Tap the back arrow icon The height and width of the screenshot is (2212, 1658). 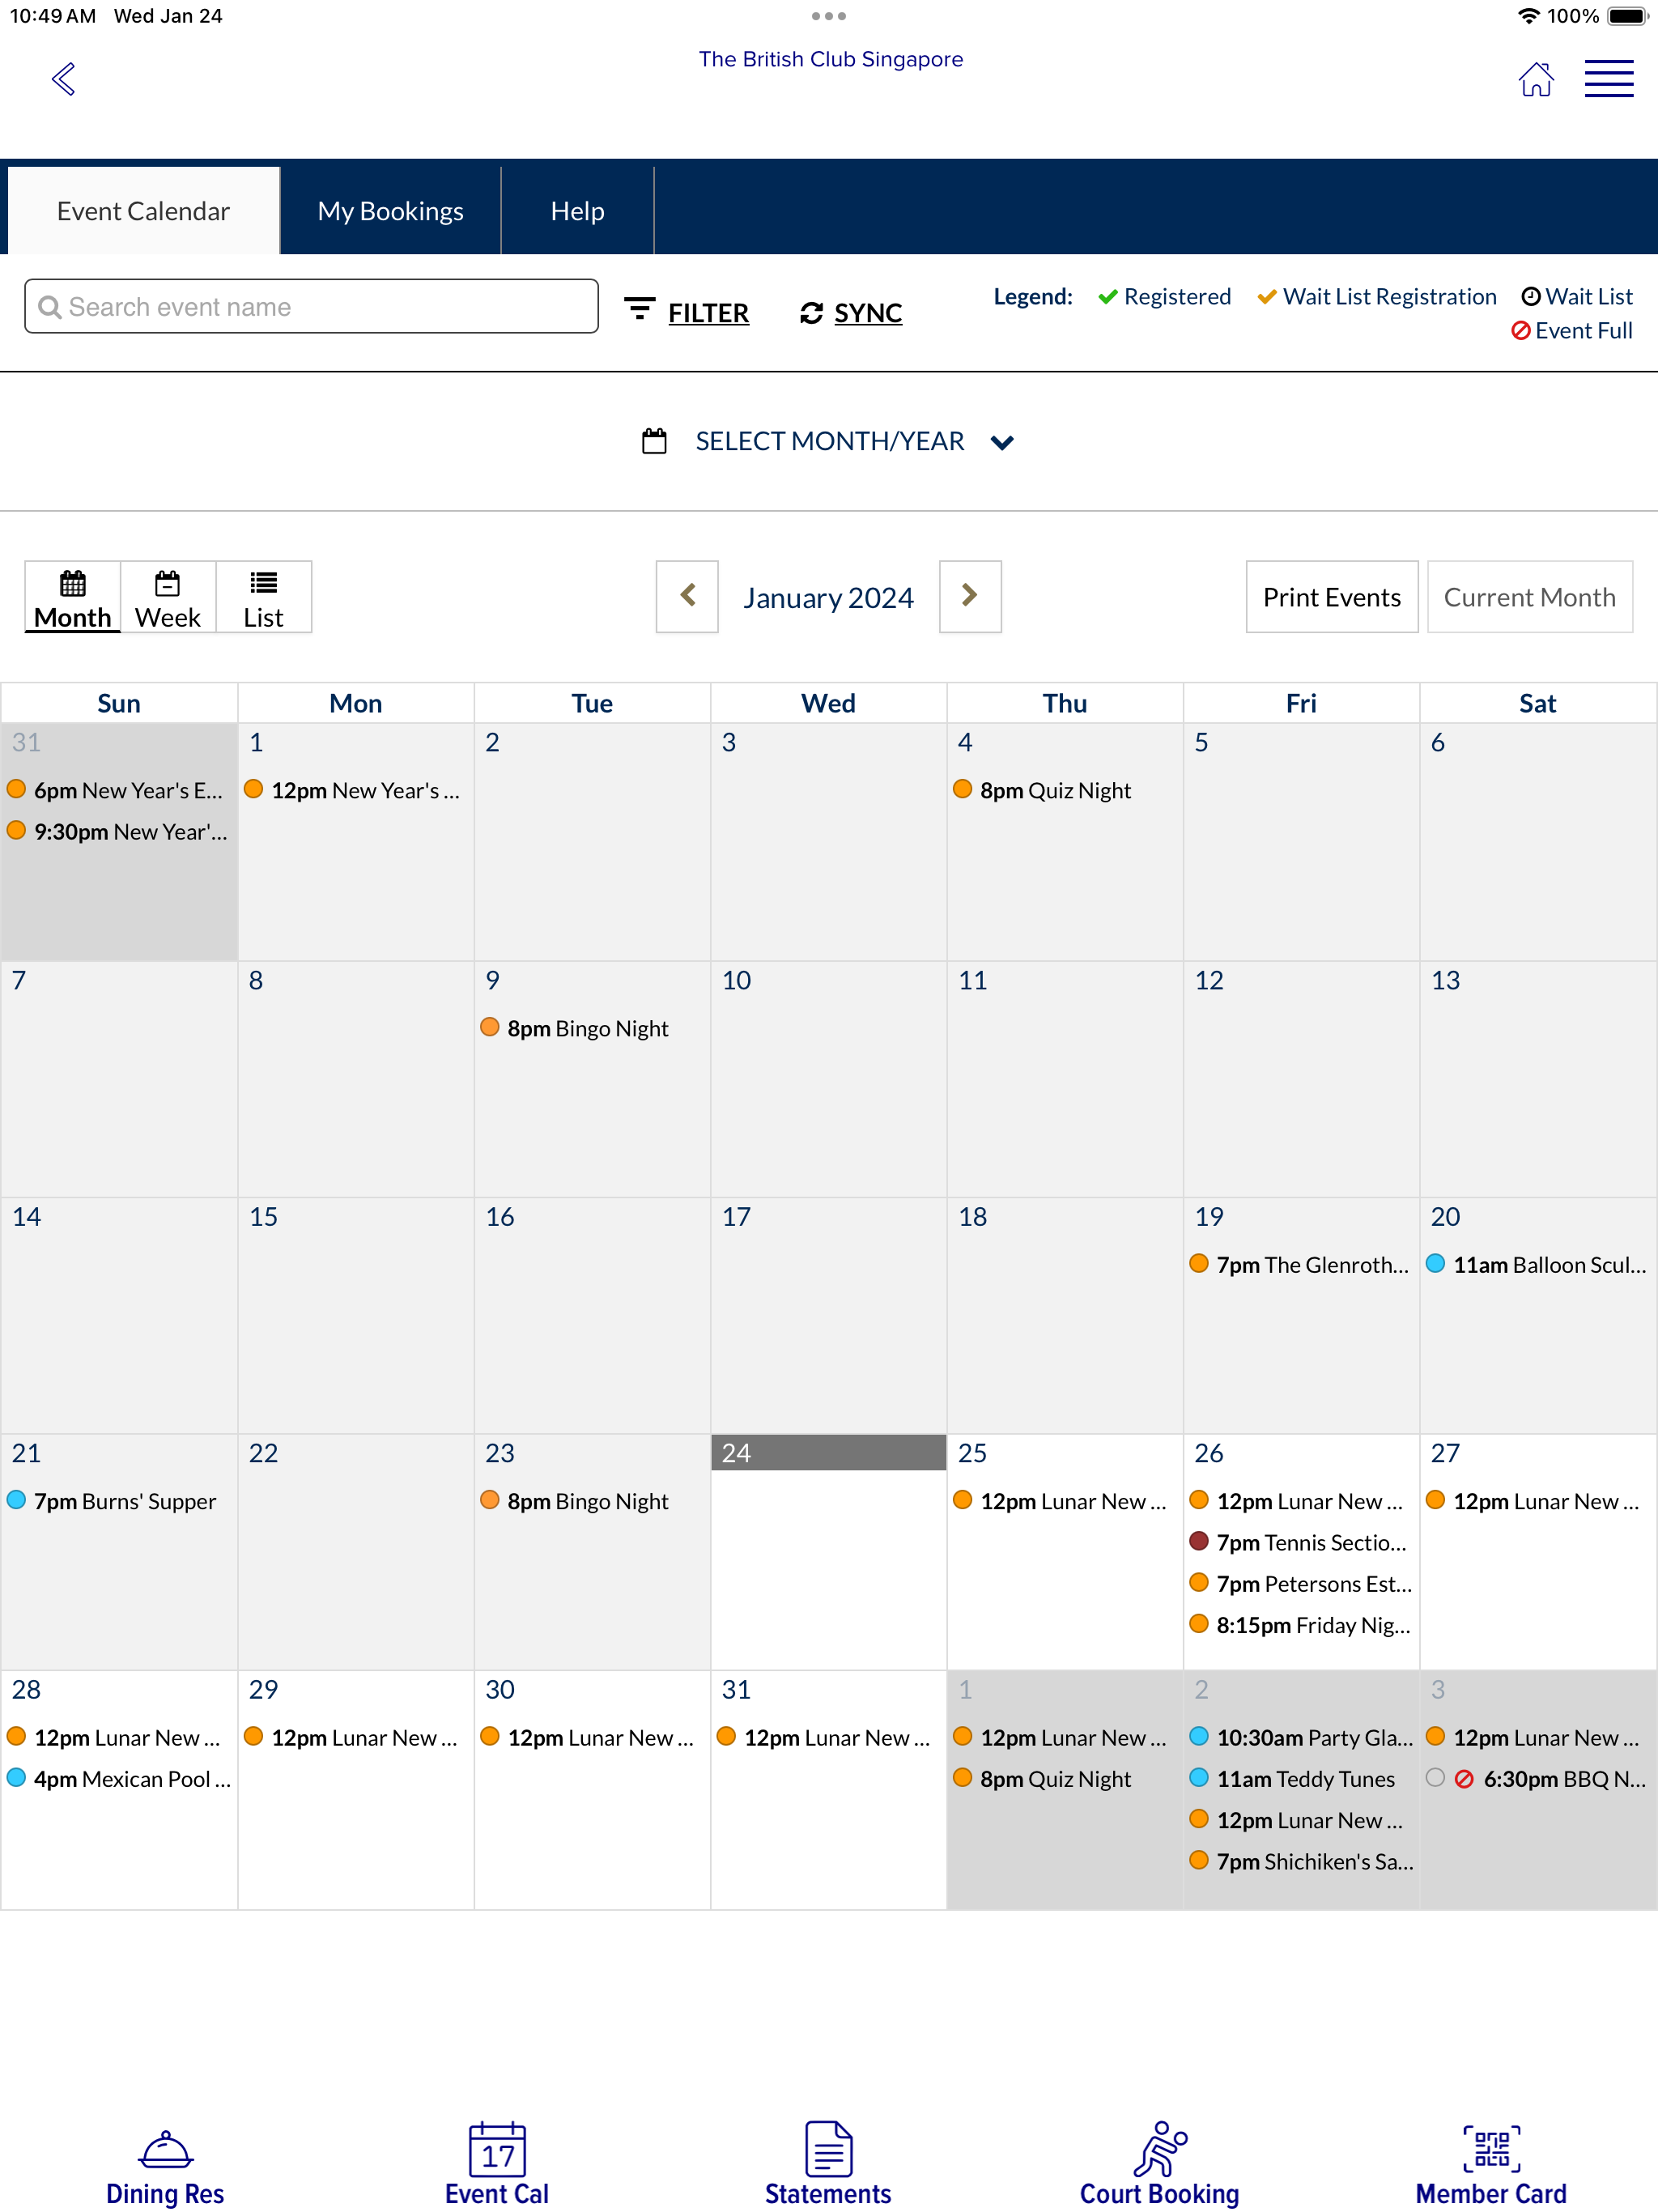(64, 79)
